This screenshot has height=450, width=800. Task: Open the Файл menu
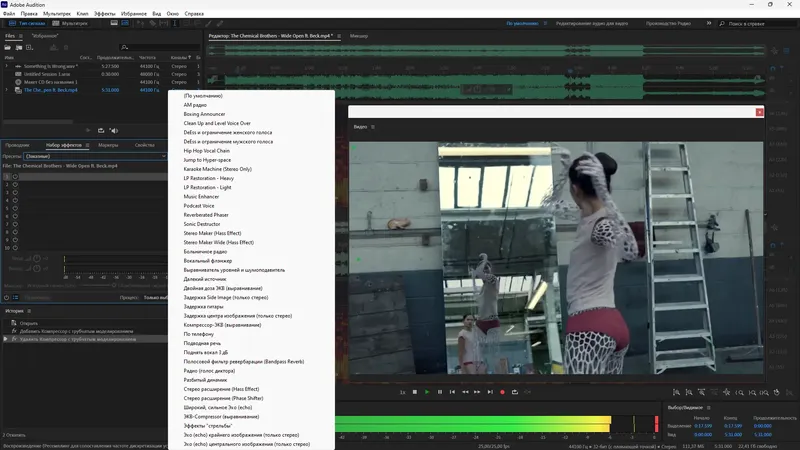(9, 14)
